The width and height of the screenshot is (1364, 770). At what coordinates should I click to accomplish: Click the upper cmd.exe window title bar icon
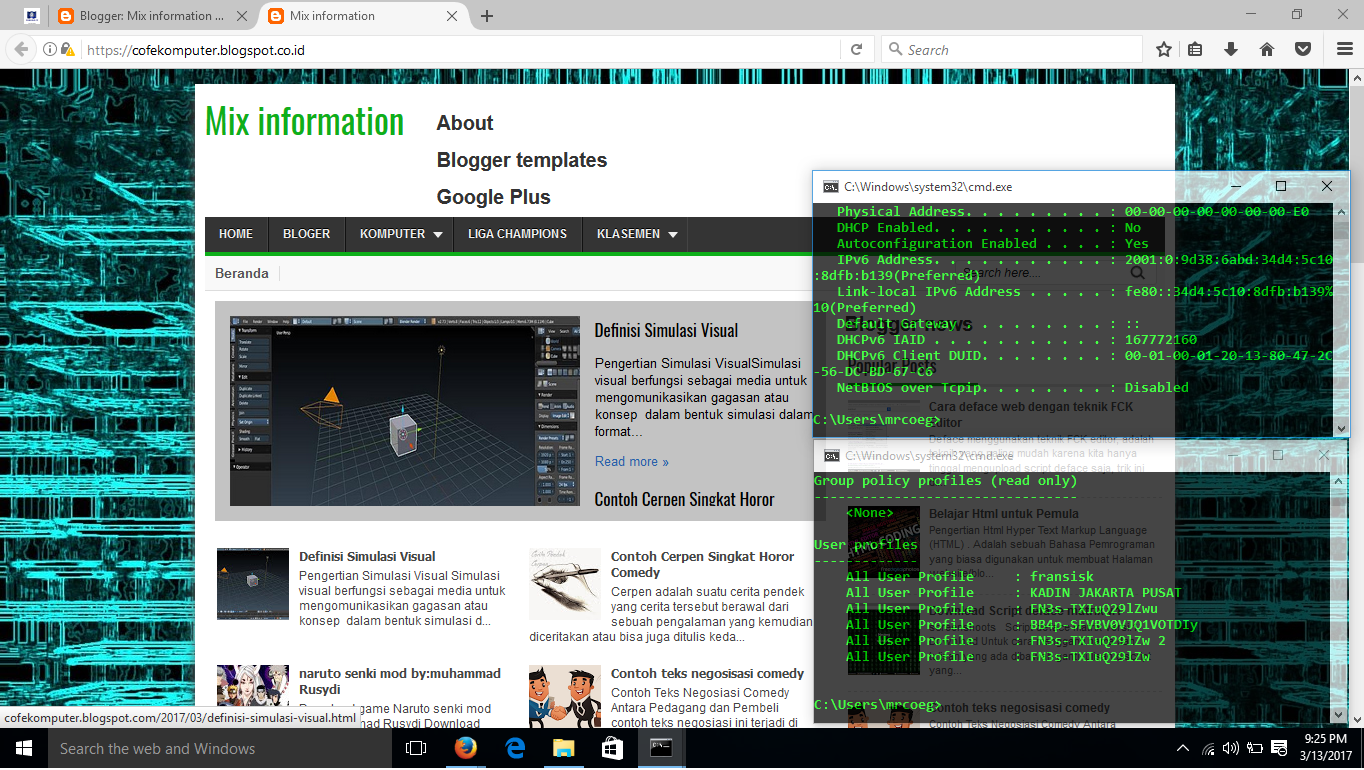(830, 186)
